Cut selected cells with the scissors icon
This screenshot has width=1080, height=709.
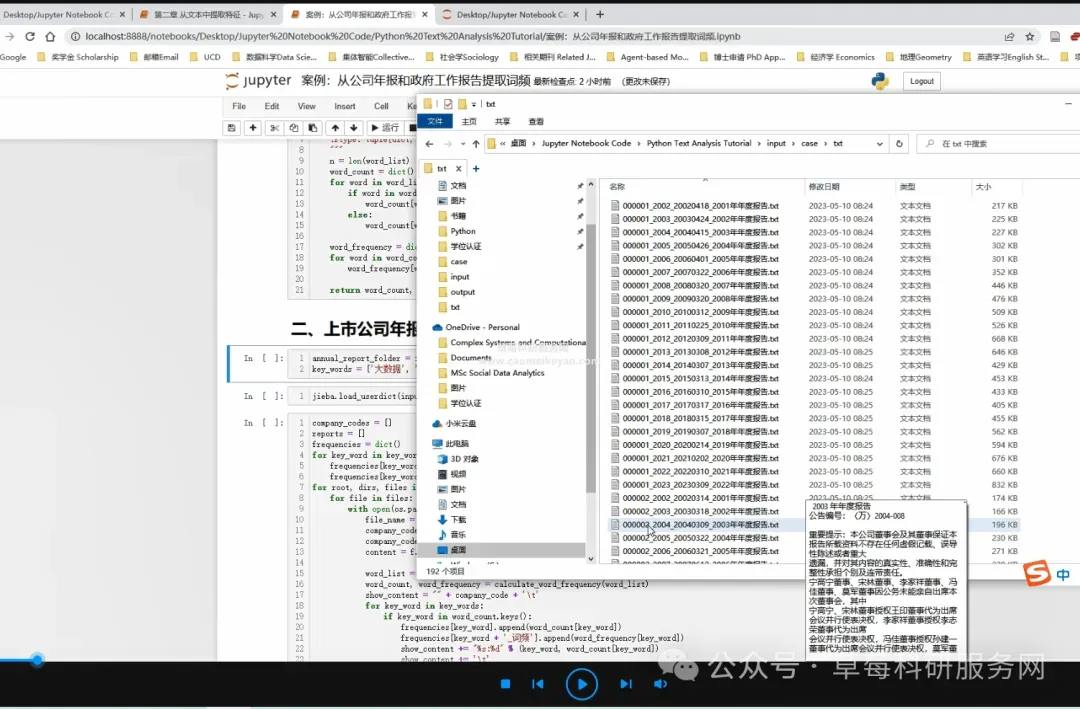274,127
